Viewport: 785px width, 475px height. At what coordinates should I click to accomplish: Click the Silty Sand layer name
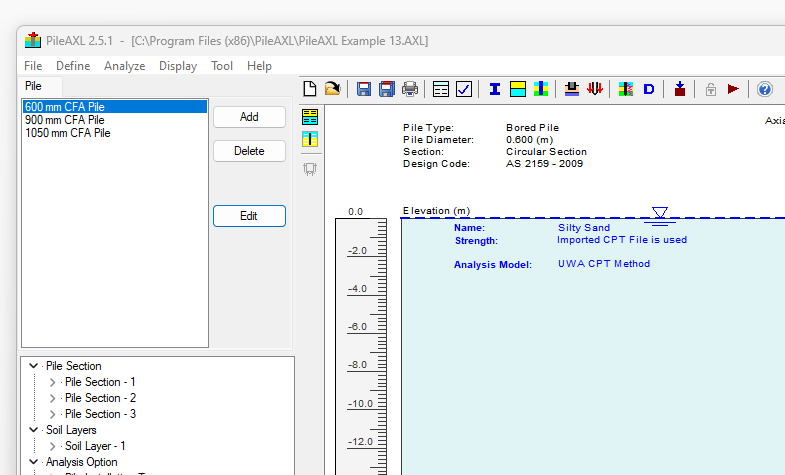click(x=584, y=228)
